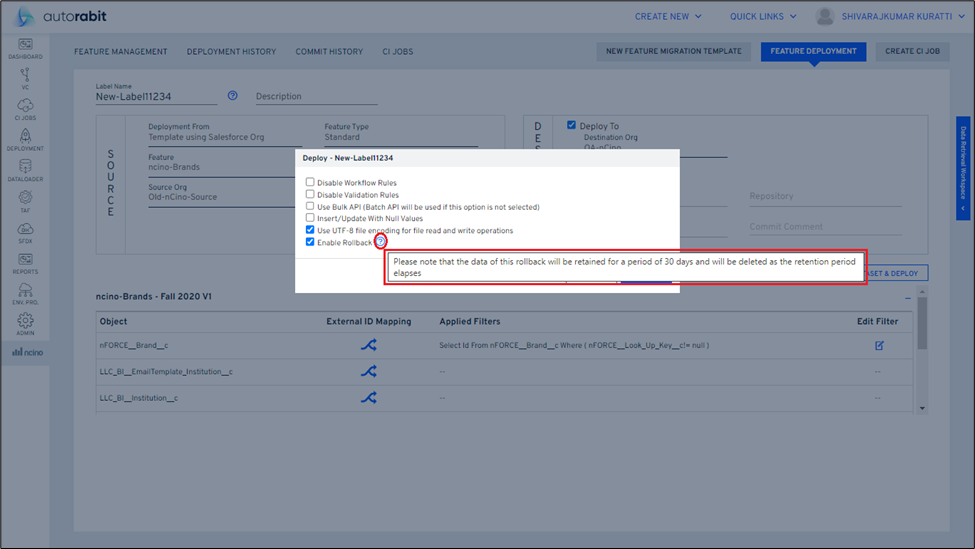This screenshot has width=975, height=549.
Task: Enable Disable Workflow Rules checkbox
Action: coord(310,183)
